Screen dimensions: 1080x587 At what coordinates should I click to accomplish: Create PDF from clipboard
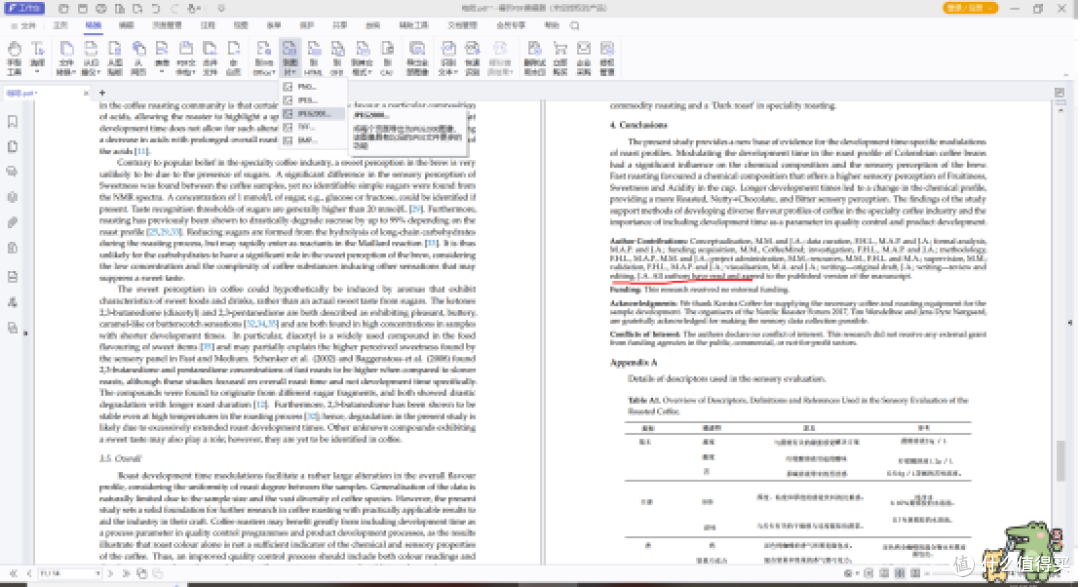click(114, 57)
